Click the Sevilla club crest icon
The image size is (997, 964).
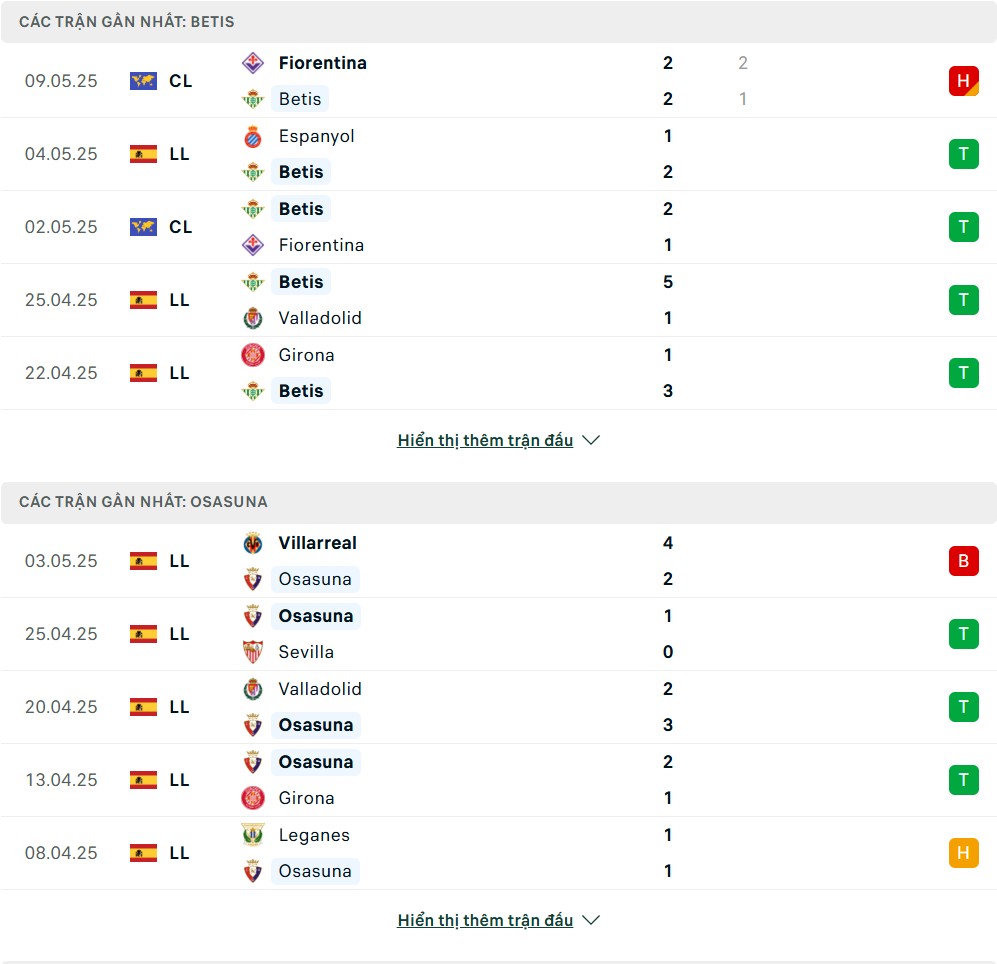coord(252,652)
